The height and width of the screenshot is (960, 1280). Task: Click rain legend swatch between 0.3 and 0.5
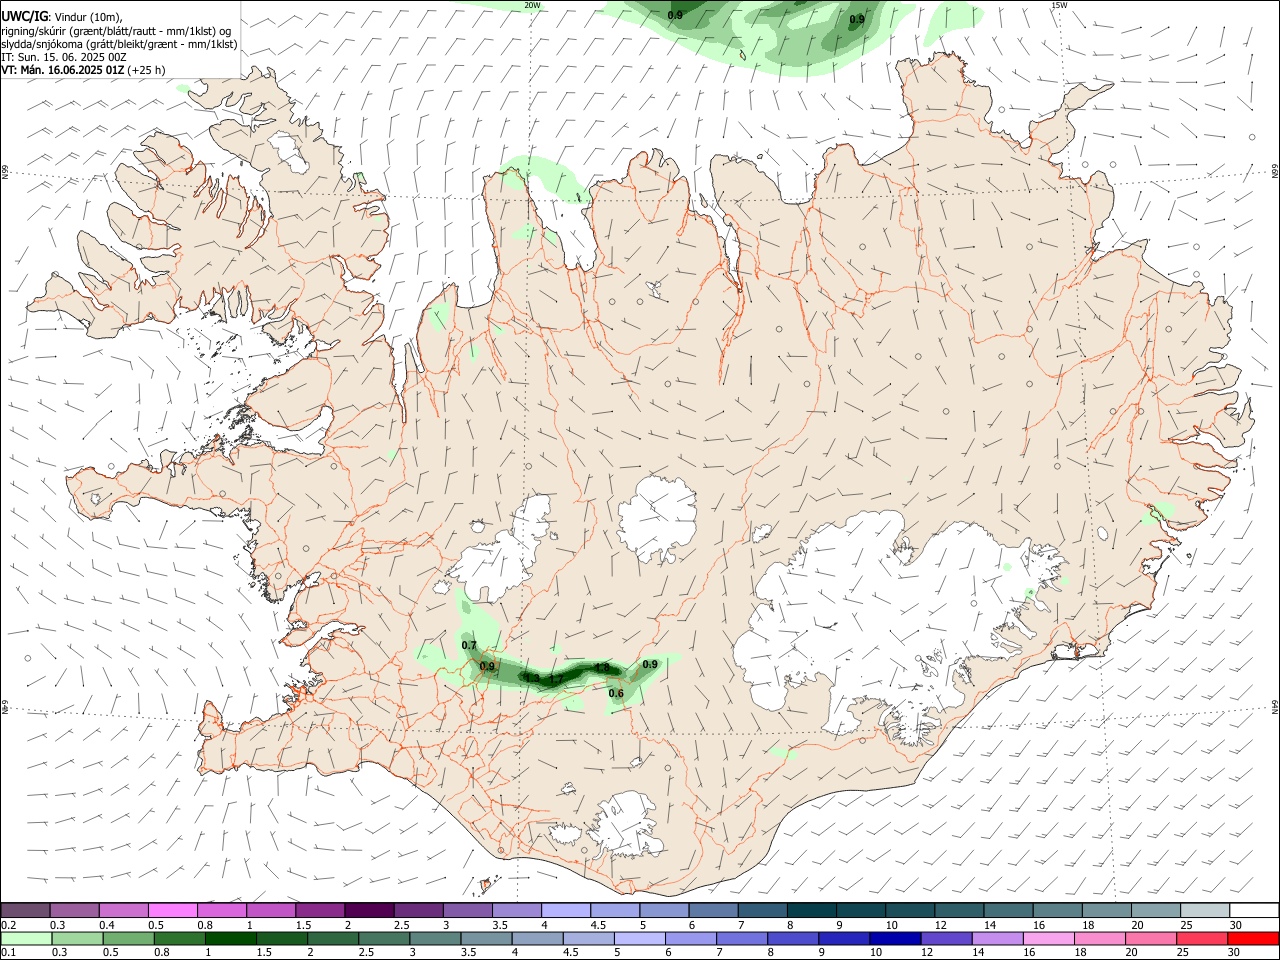[x=78, y=939]
